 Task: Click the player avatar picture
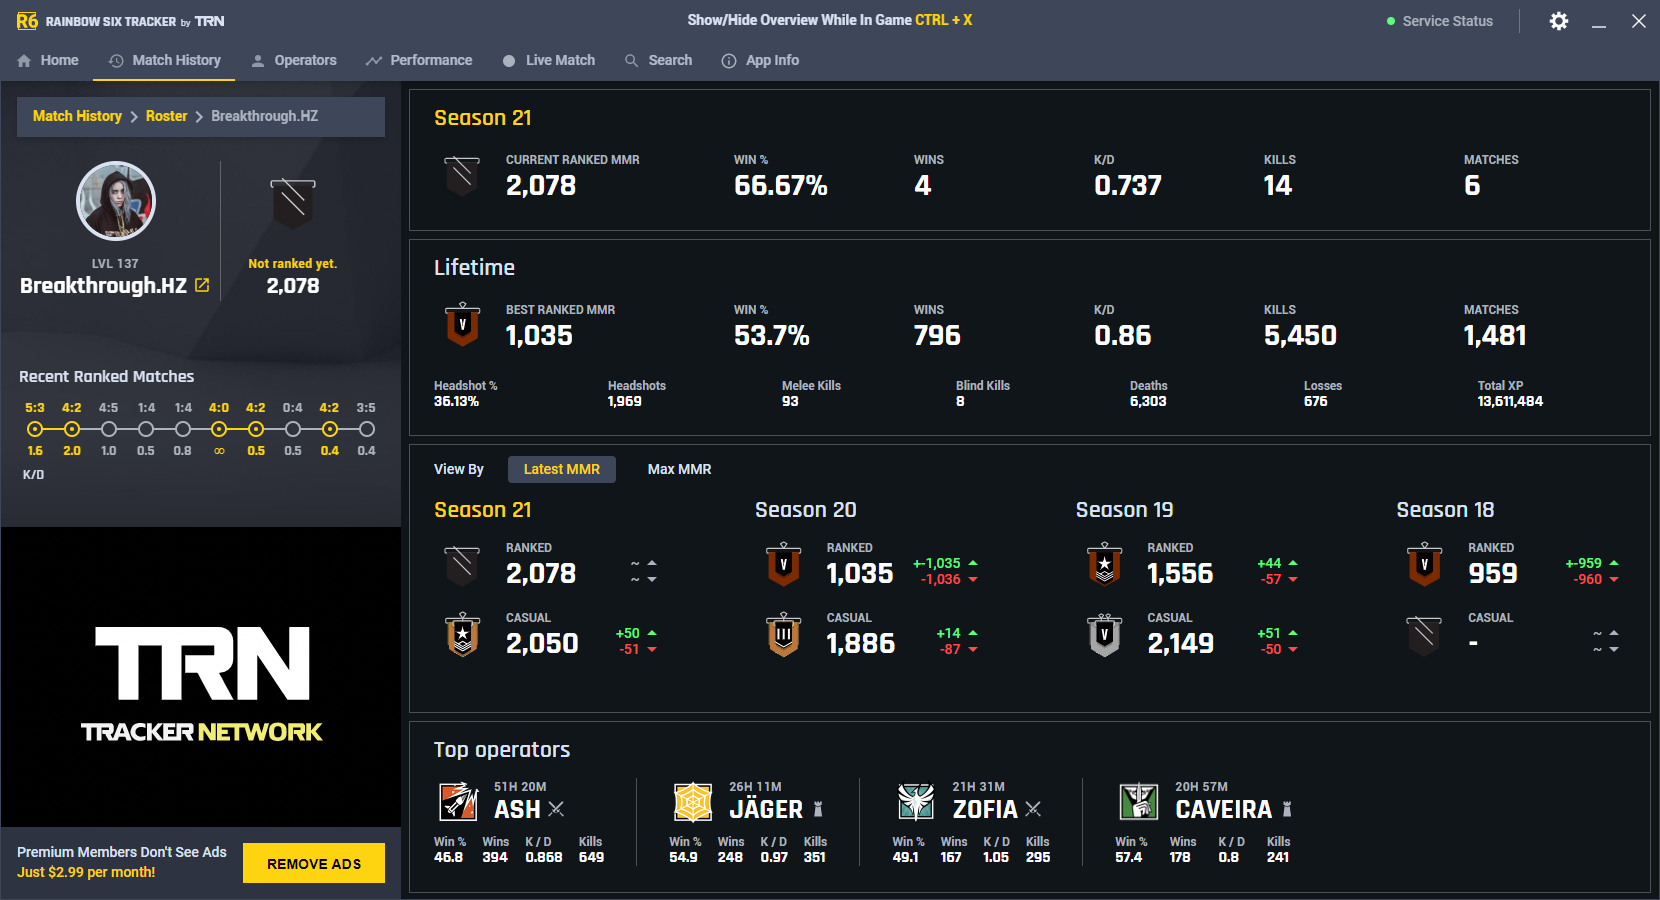[x=116, y=201]
